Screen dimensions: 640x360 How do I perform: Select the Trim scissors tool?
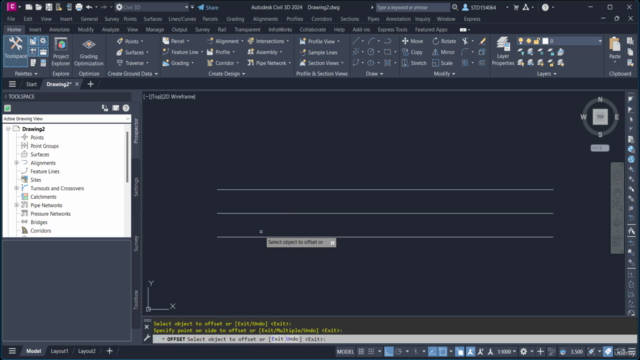click(x=465, y=41)
